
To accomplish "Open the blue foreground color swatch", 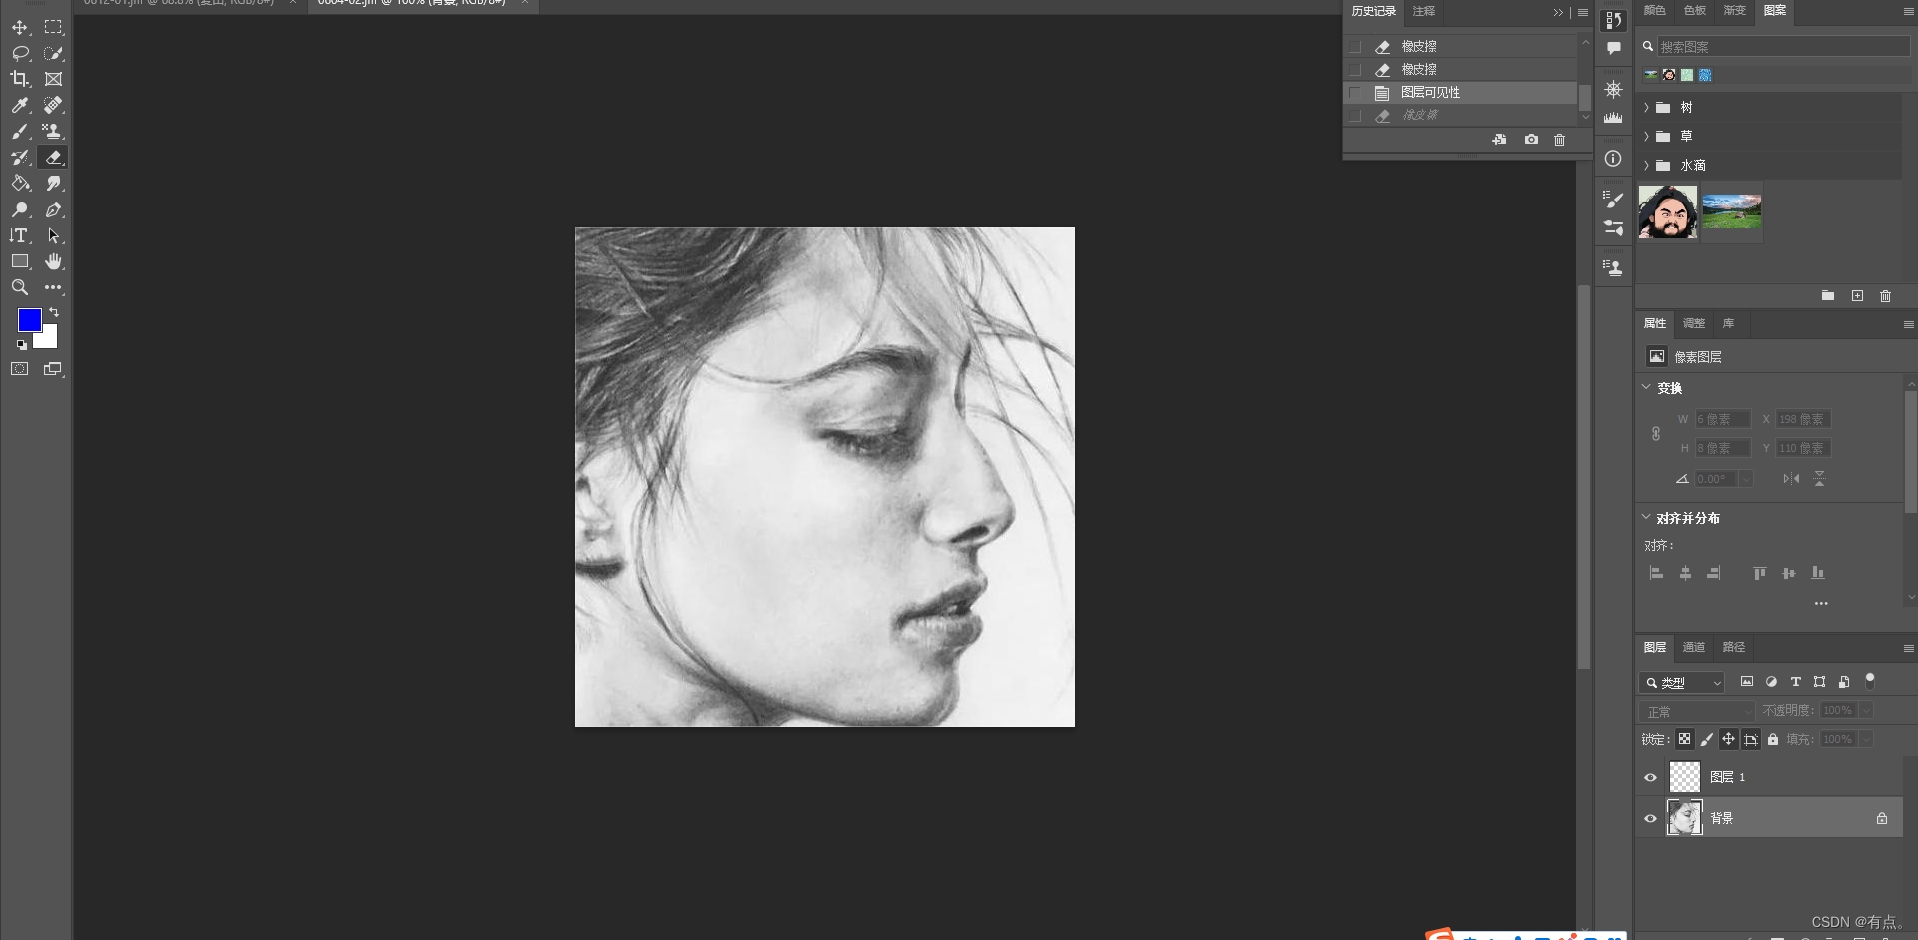I will point(29,320).
